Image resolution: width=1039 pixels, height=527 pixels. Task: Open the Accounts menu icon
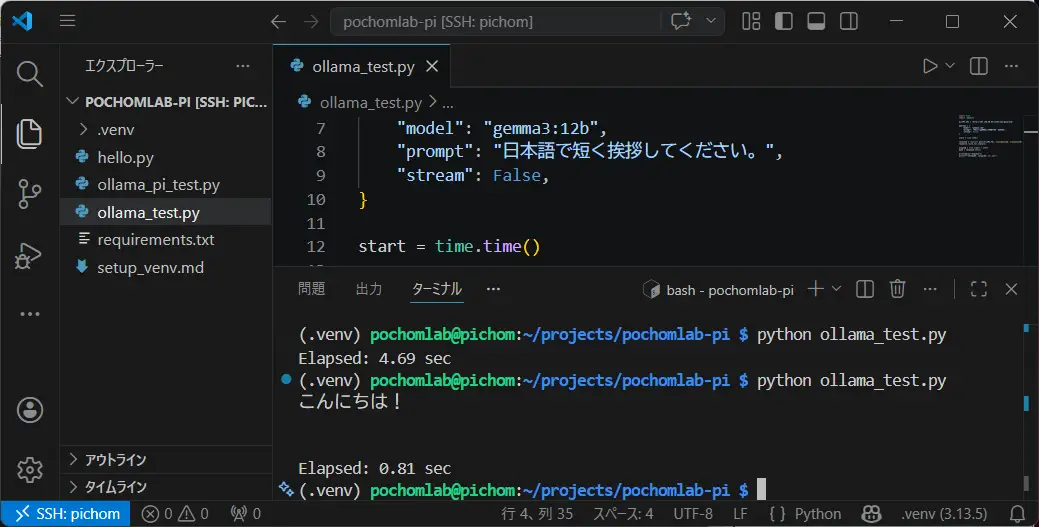coord(30,410)
